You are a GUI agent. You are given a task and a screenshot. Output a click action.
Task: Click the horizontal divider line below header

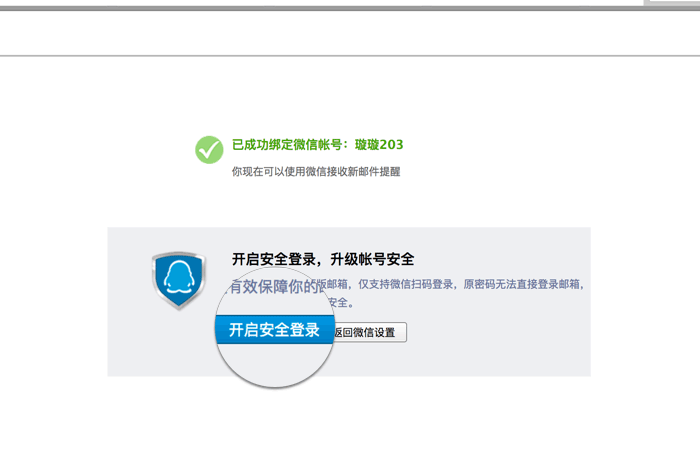(x=350, y=56)
